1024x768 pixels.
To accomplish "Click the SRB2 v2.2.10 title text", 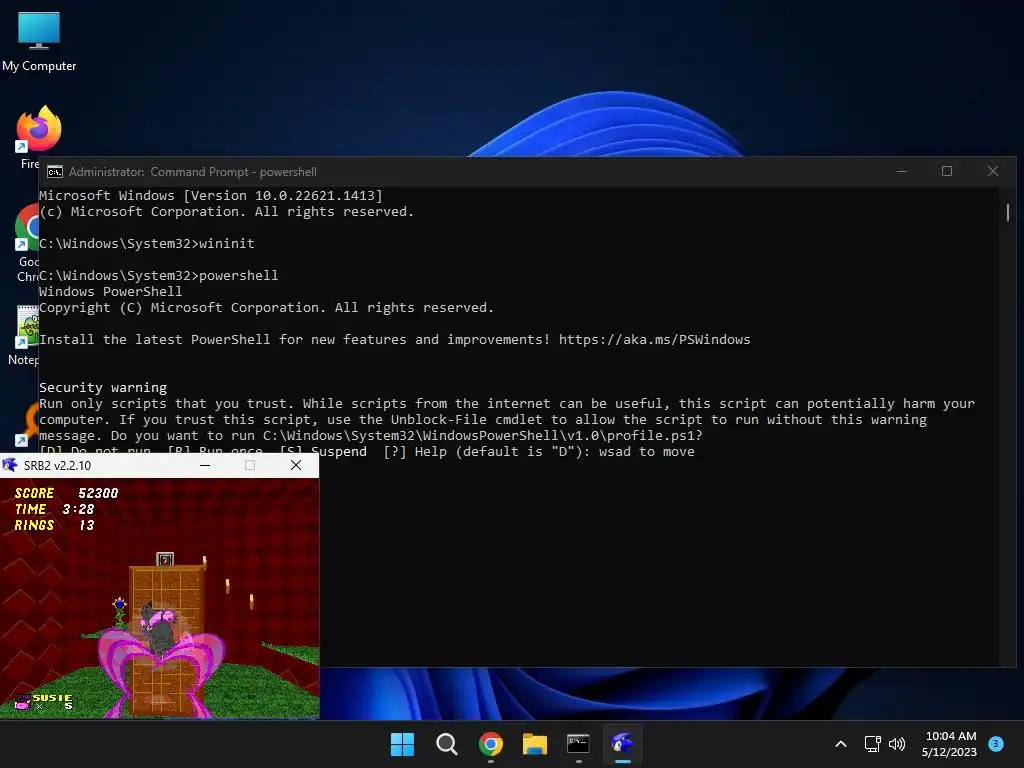I will [57, 466].
